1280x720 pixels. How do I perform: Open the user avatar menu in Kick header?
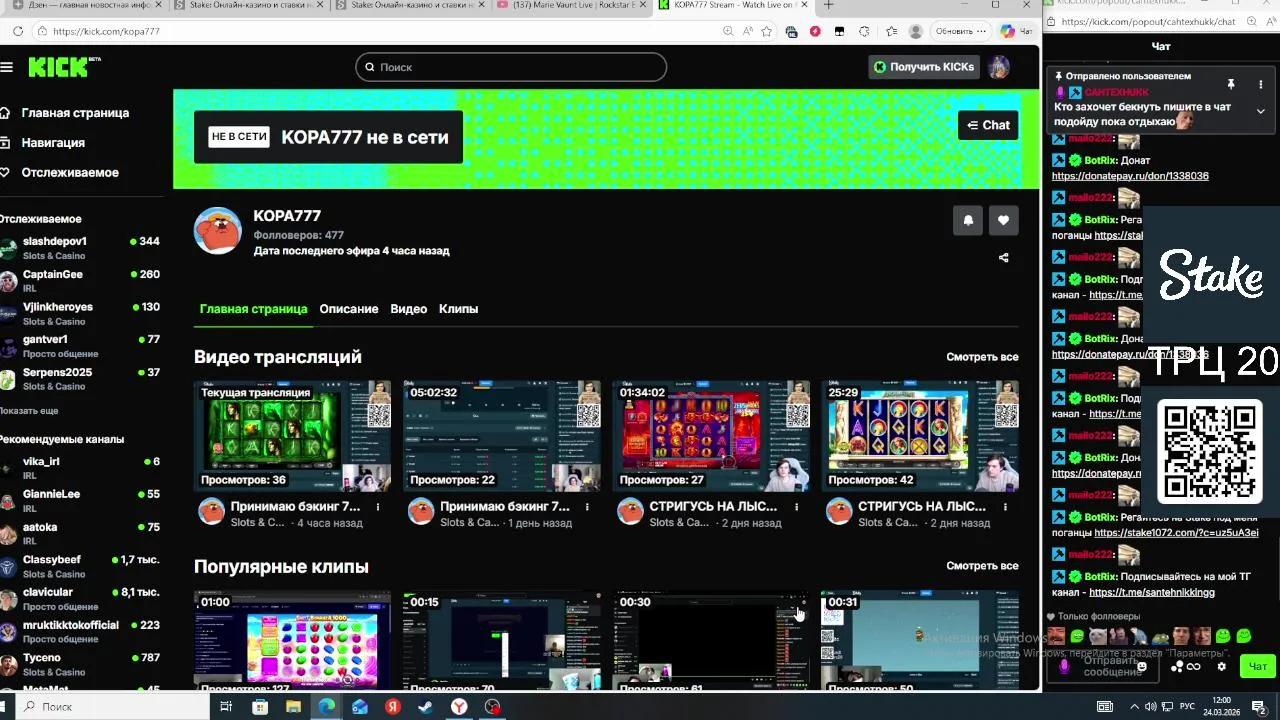(998, 67)
